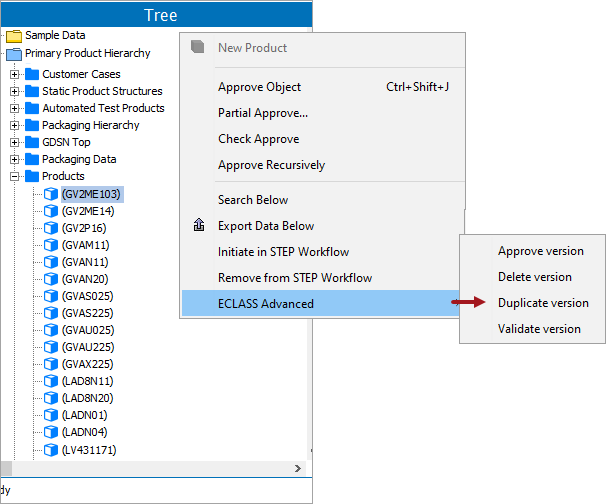Click the cube icon of product (GV2ME103)
The height and width of the screenshot is (504, 606).
pos(51,194)
